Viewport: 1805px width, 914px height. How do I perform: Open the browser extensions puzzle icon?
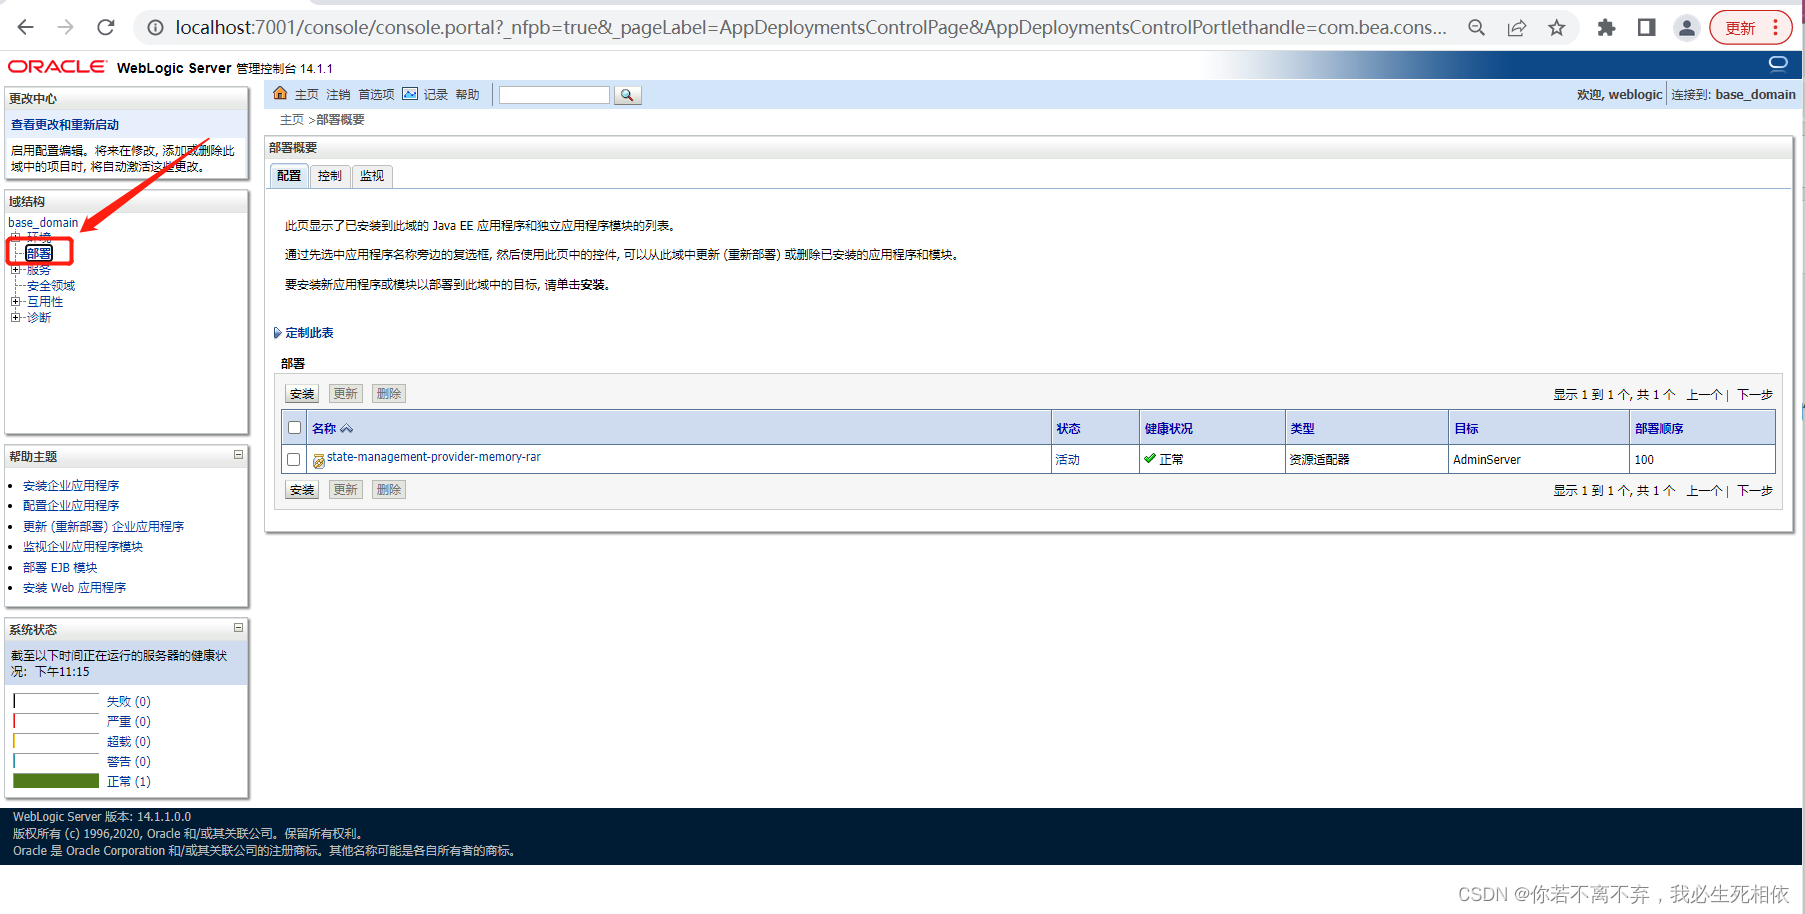(1606, 28)
